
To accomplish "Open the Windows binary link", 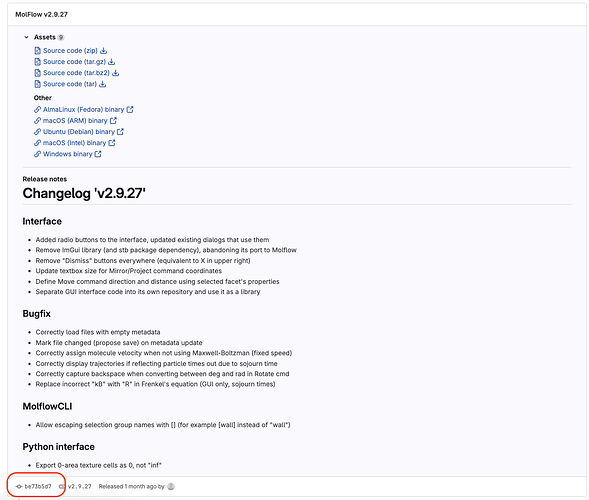I will pos(68,154).
